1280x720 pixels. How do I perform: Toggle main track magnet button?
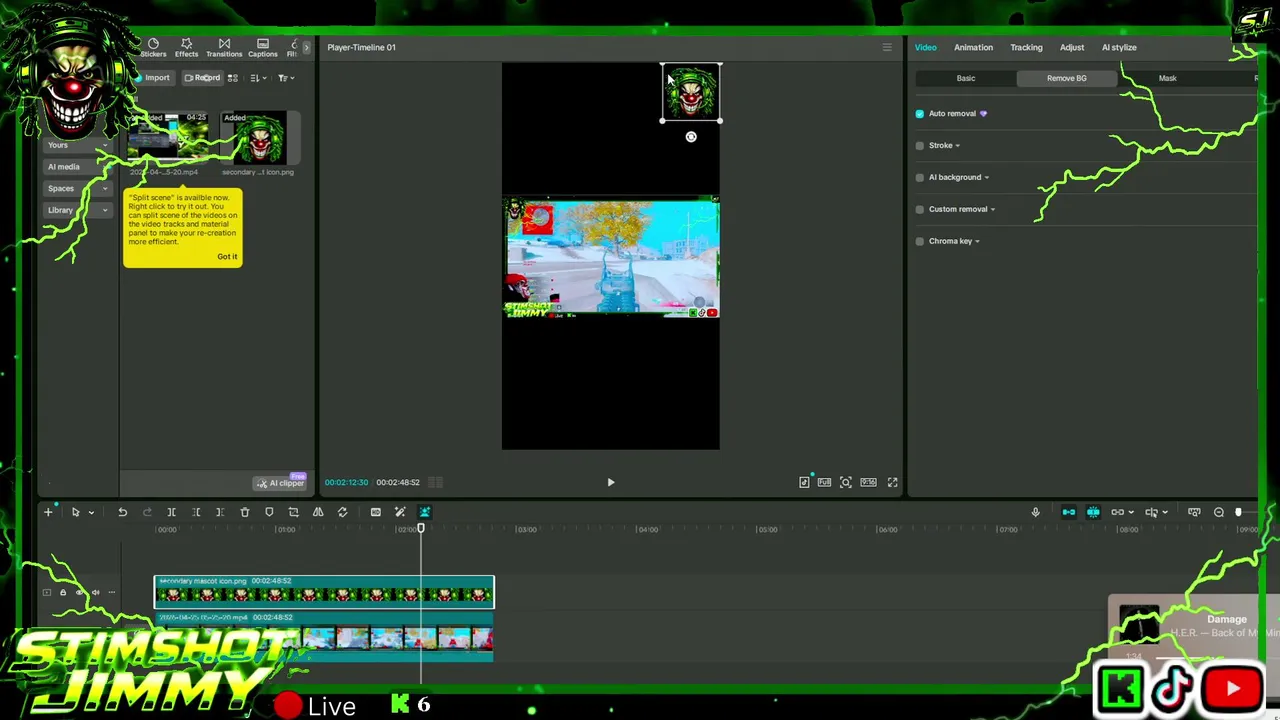click(1068, 512)
